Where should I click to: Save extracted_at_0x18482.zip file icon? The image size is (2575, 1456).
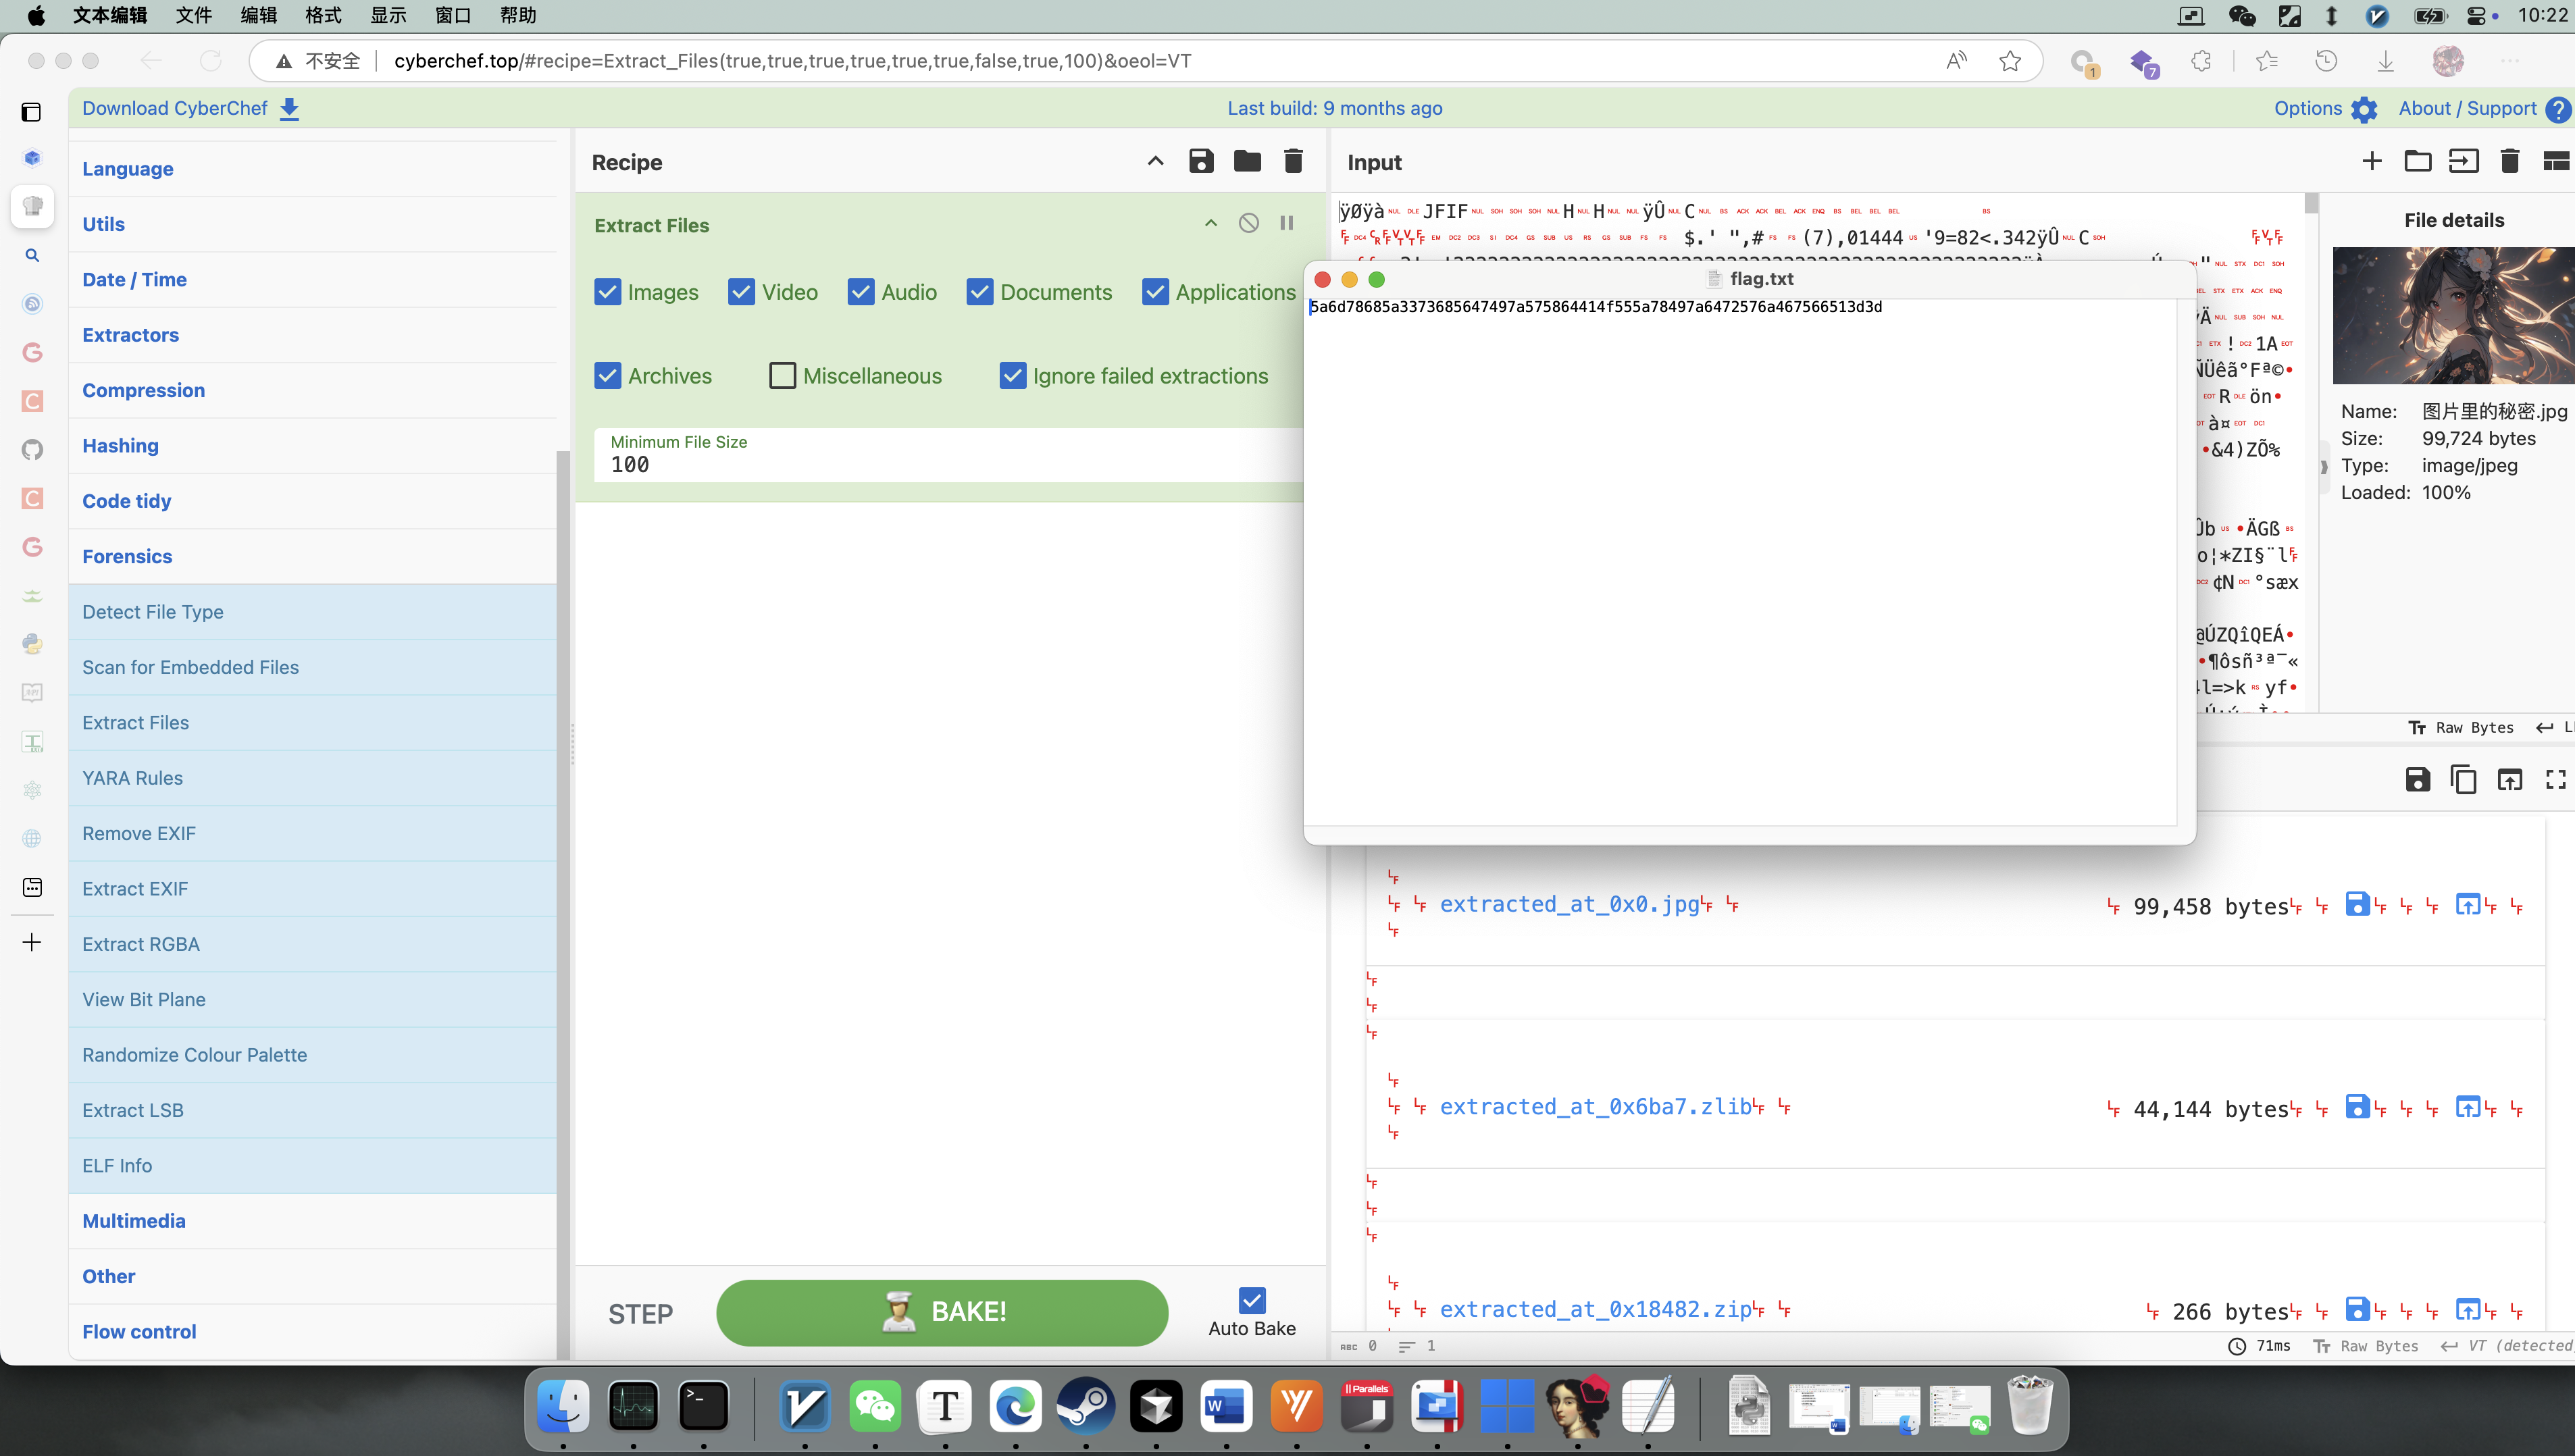[2358, 1309]
